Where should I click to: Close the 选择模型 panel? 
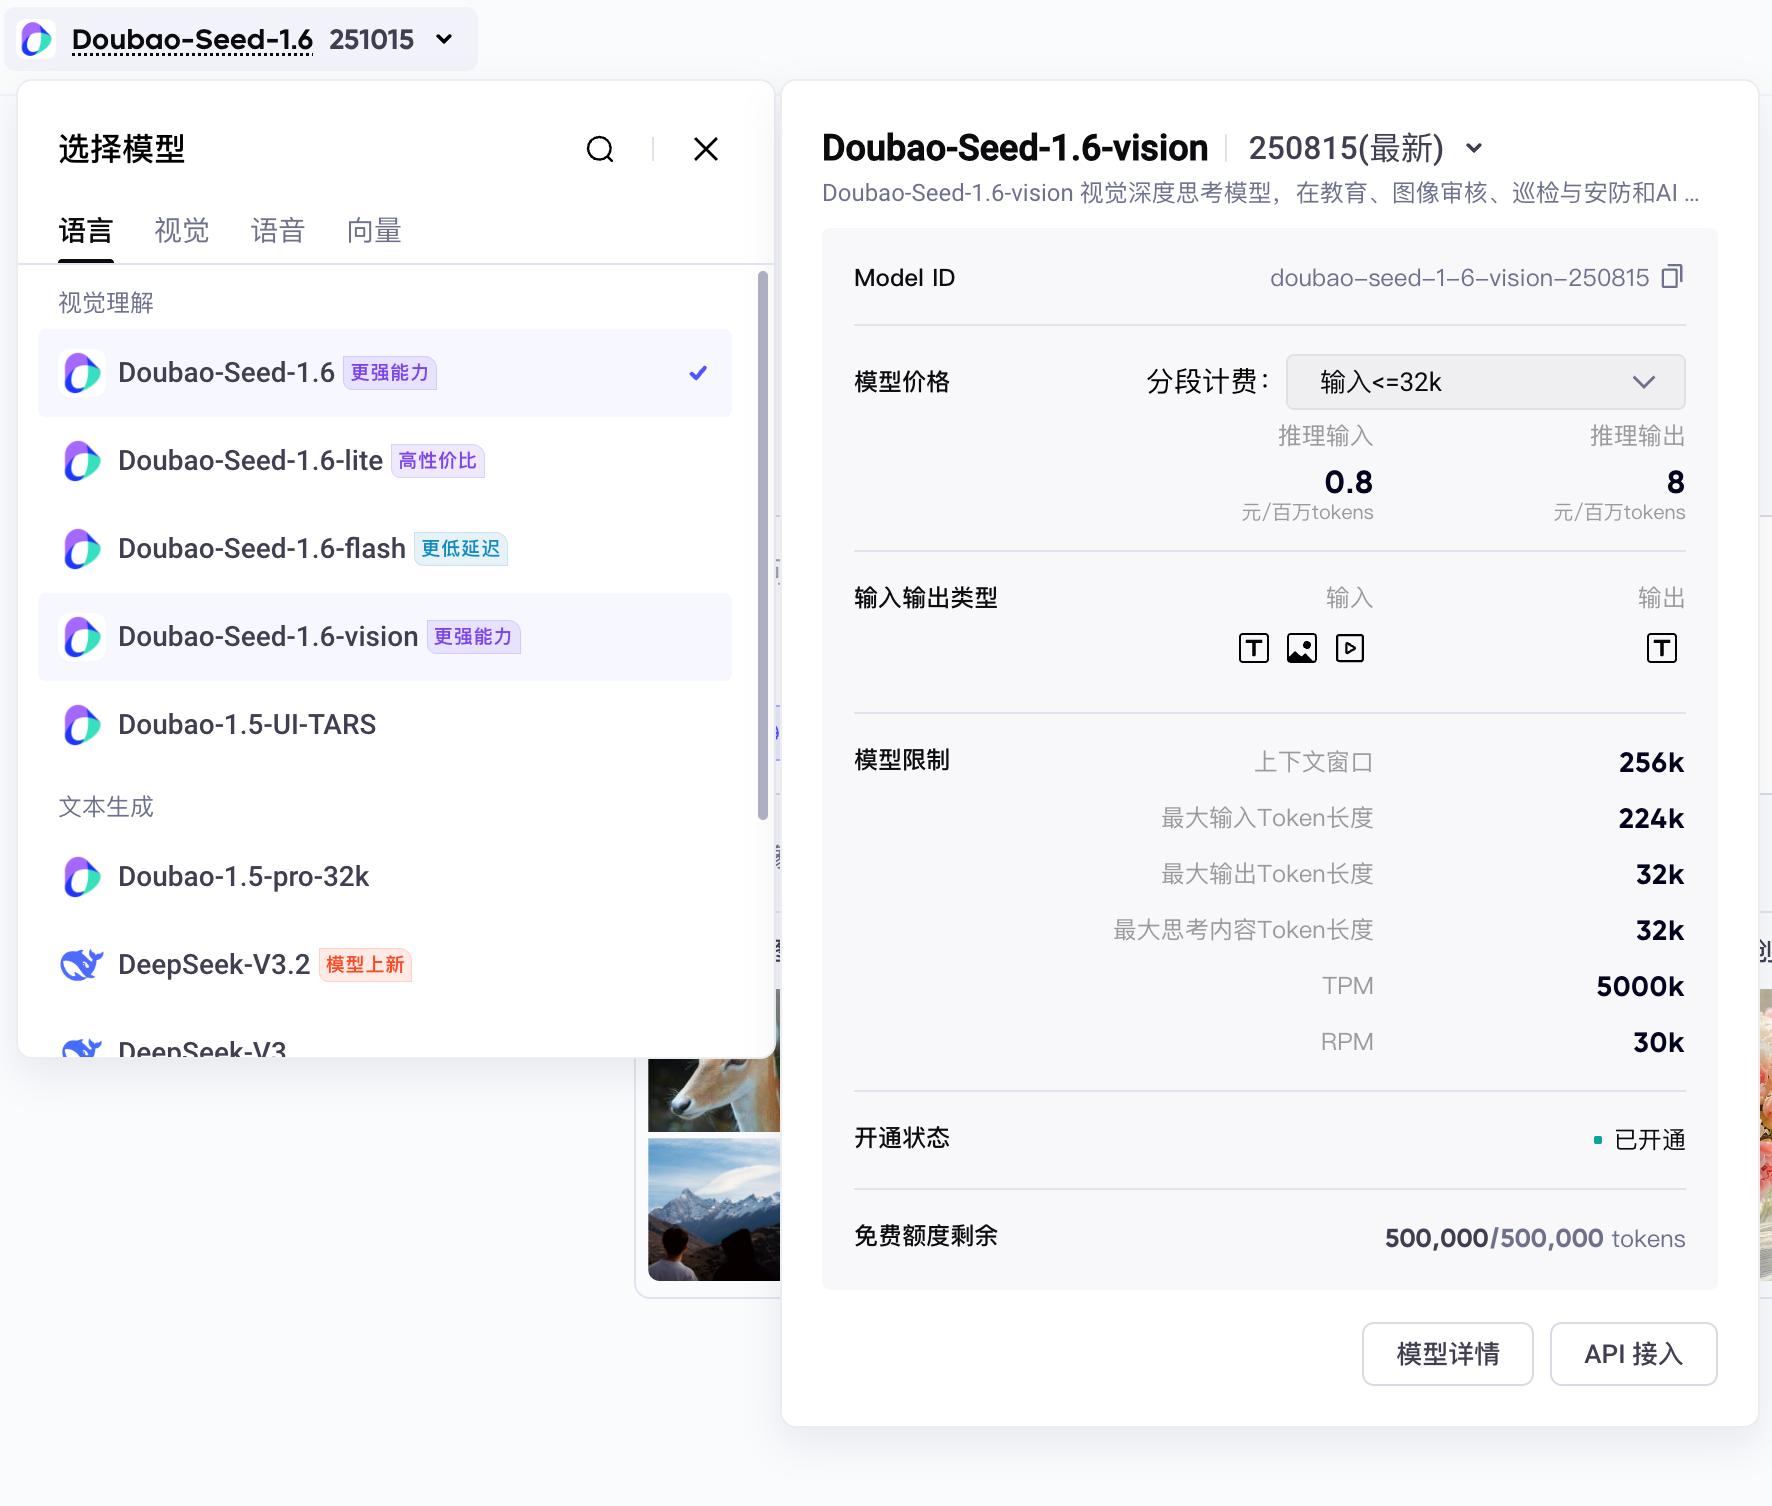click(706, 149)
